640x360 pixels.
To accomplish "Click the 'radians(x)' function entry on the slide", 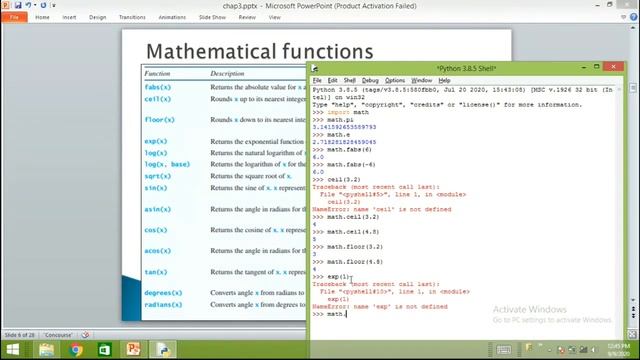I will click(163, 305).
